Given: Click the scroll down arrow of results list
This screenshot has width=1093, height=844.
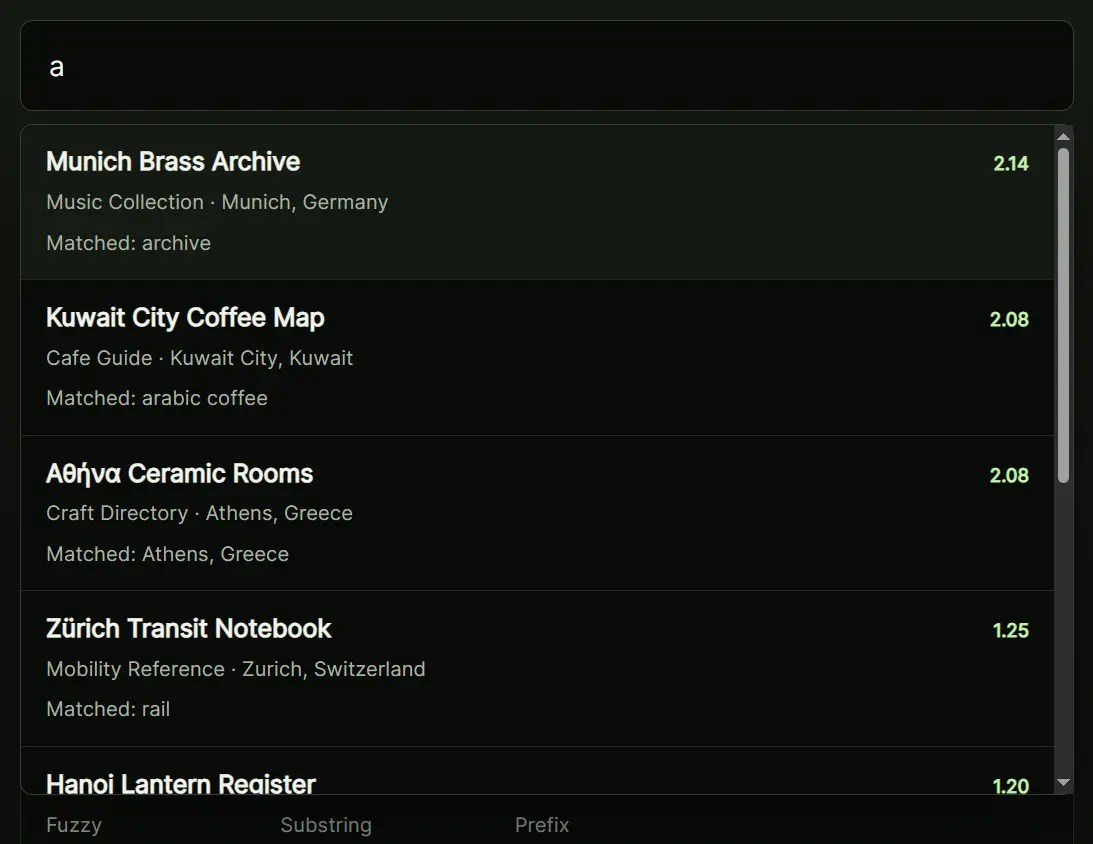Looking at the screenshot, I should click(1063, 783).
